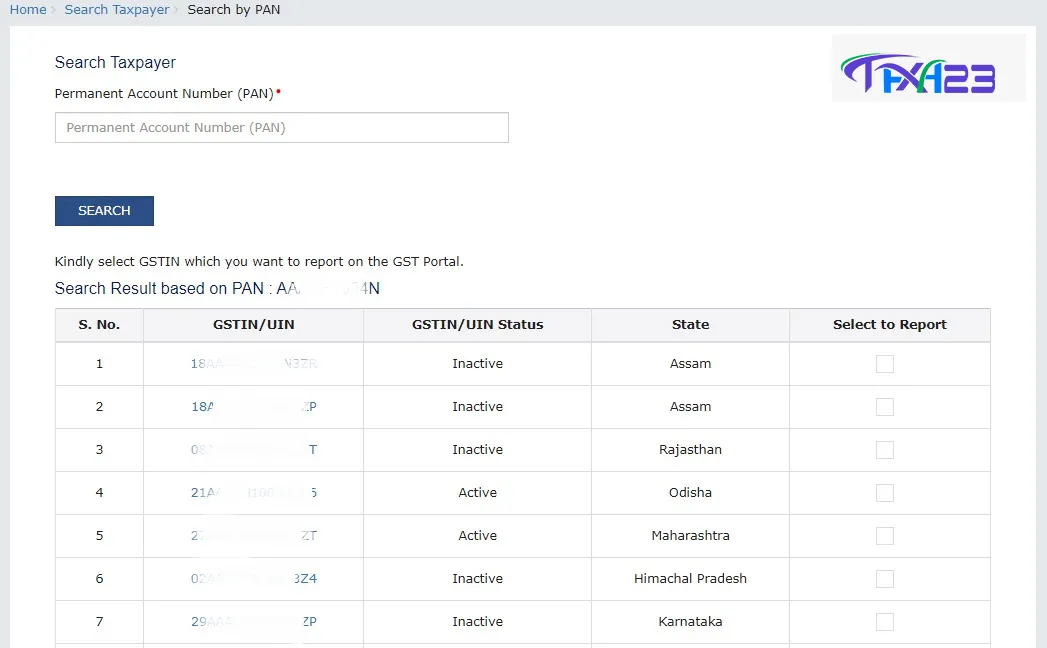Tick Select to Report checkbox for row 1
The image size is (1047, 648).
coord(884,364)
